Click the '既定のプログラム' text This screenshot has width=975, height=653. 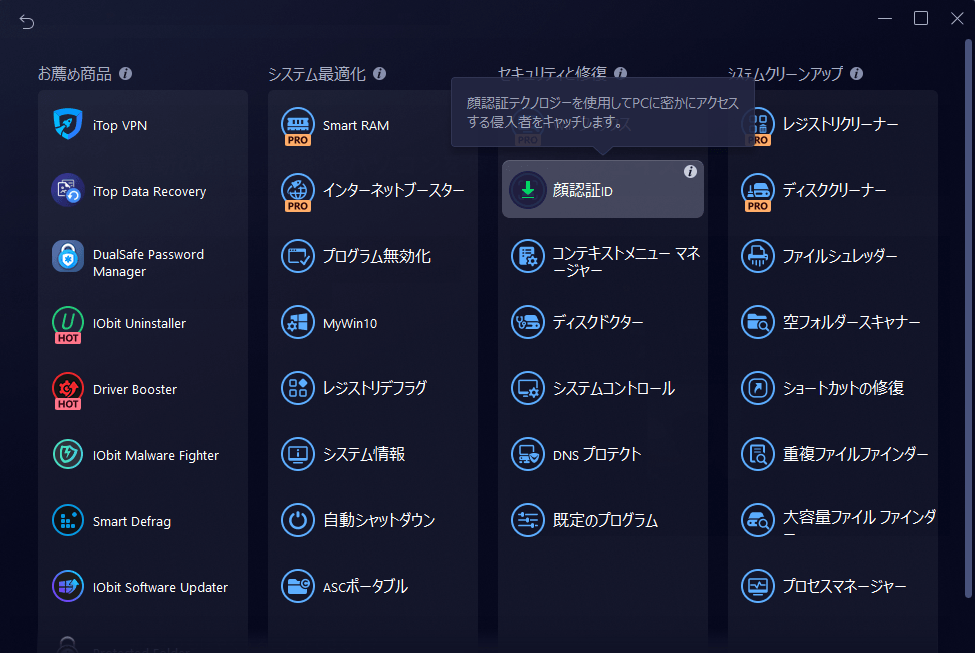coord(605,520)
